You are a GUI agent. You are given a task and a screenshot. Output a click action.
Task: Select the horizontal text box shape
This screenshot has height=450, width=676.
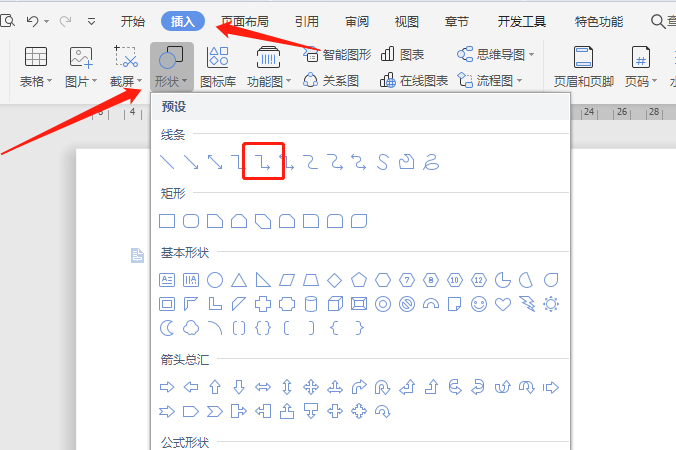[167, 280]
